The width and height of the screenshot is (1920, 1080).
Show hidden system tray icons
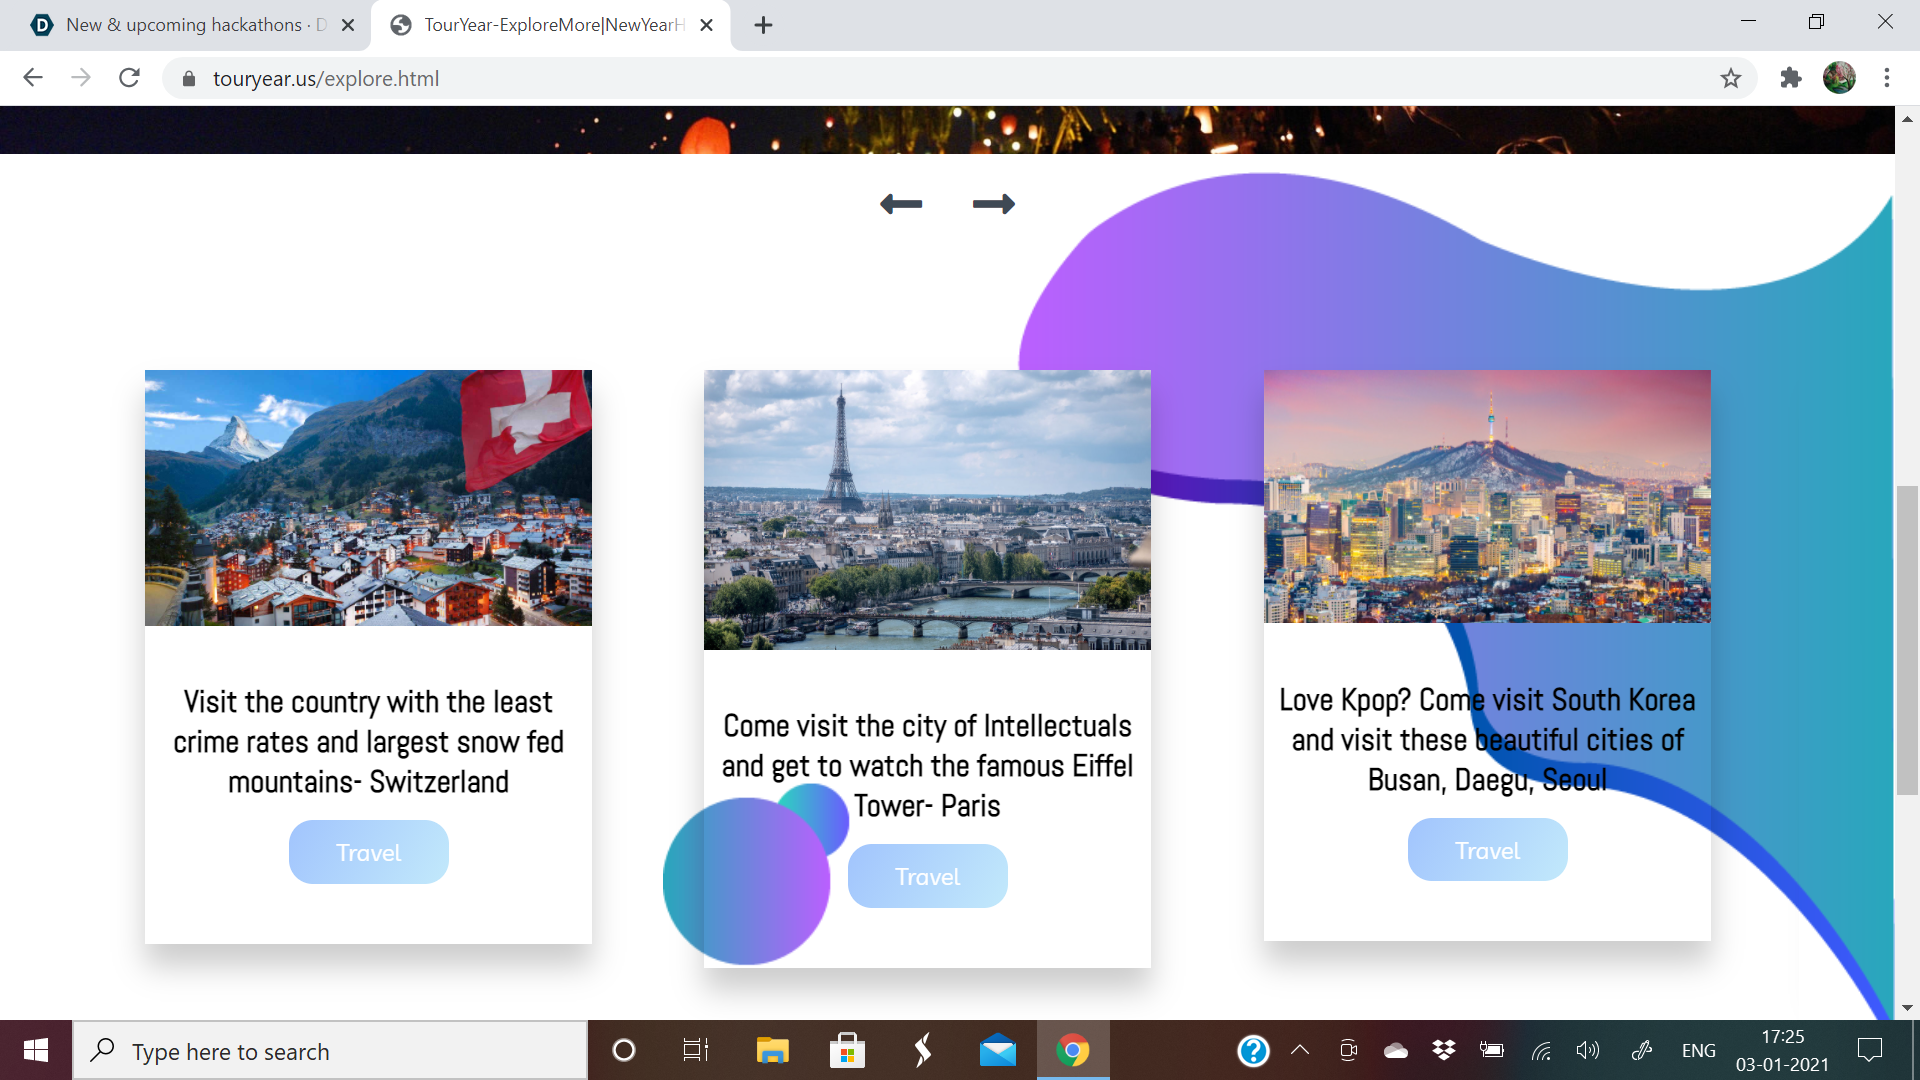[x=1300, y=1050]
